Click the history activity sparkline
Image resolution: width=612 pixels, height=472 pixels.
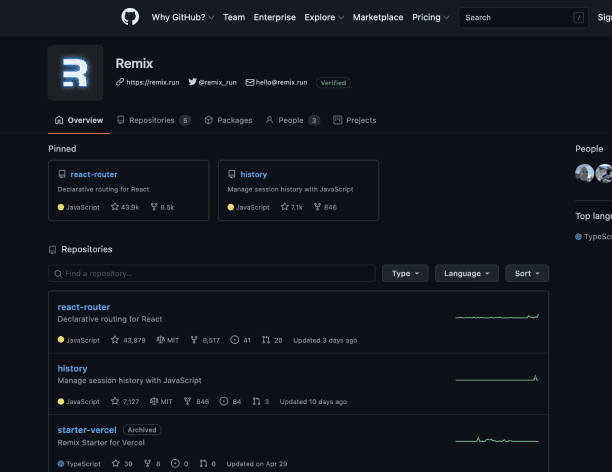497,378
